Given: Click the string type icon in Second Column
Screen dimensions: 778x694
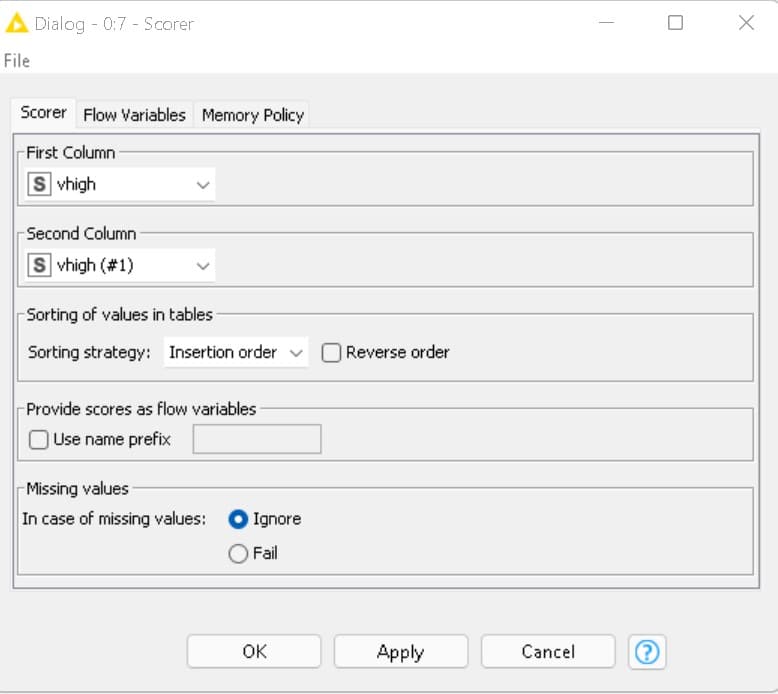Looking at the screenshot, I should pos(39,265).
